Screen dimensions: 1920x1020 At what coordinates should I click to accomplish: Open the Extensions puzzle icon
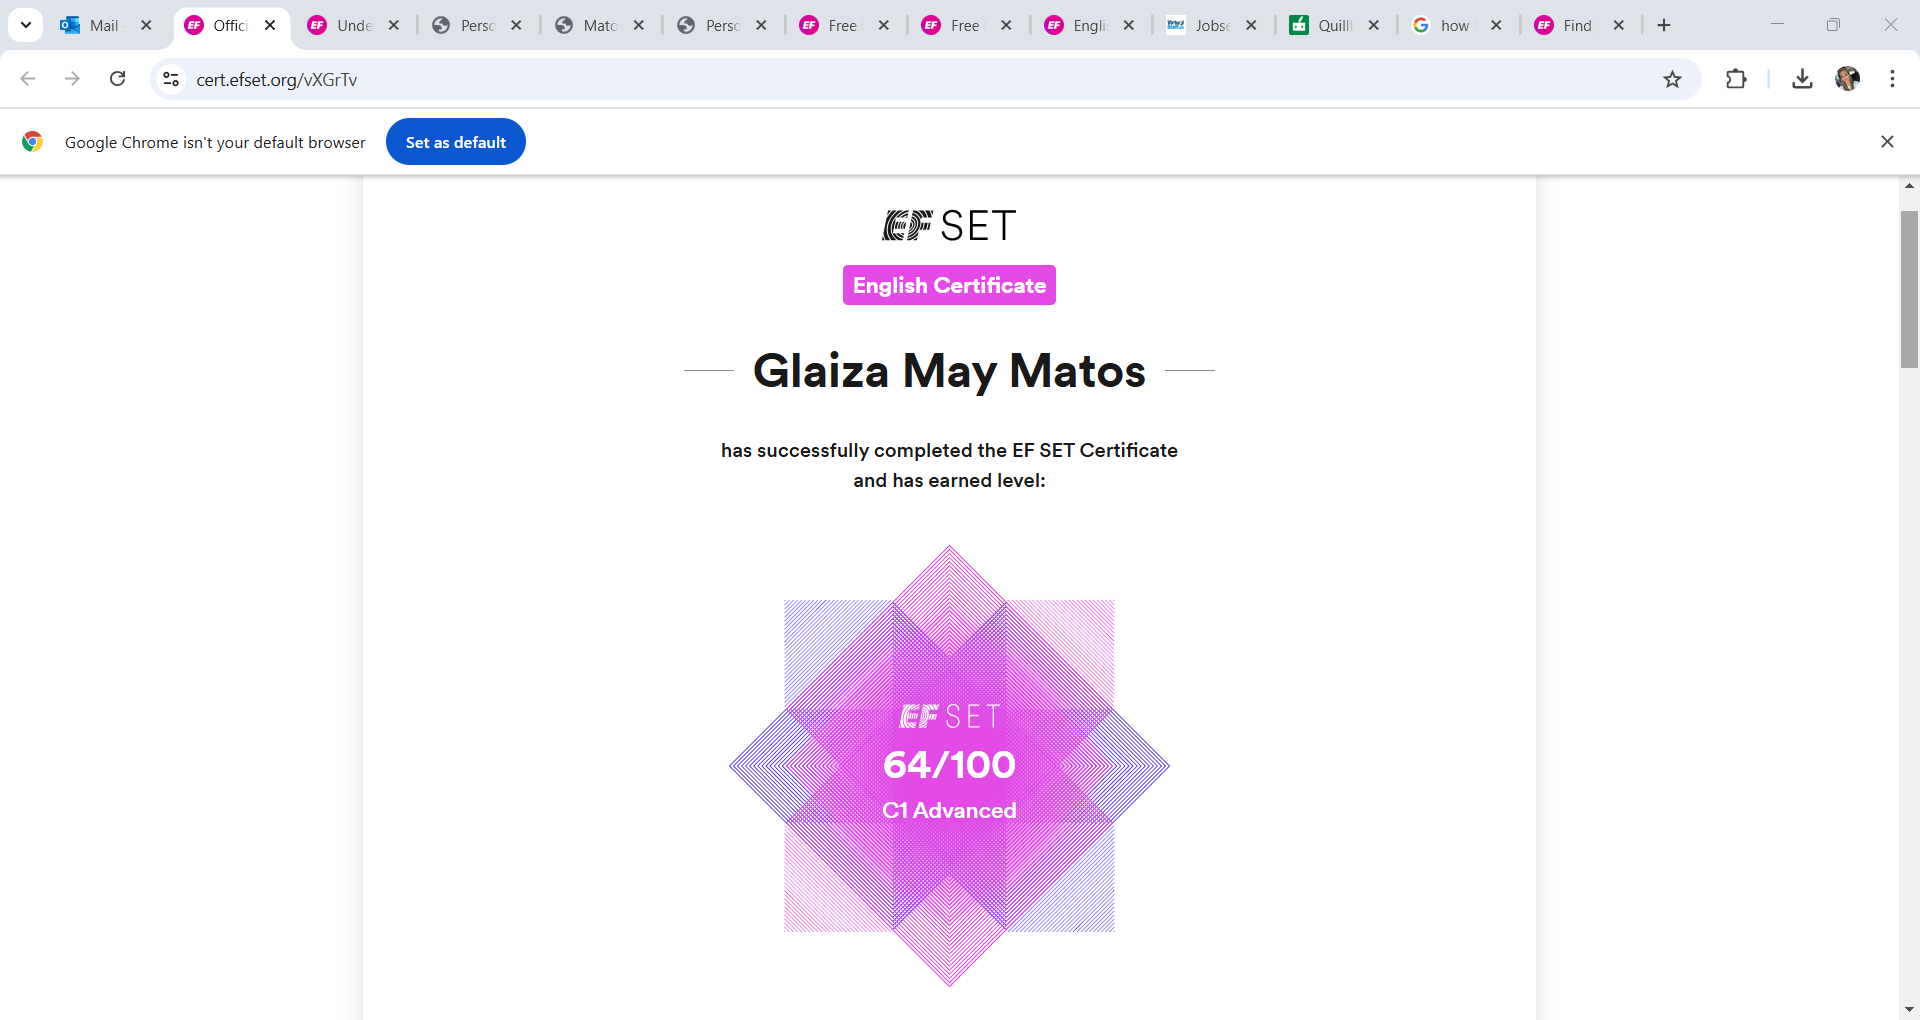tap(1737, 79)
